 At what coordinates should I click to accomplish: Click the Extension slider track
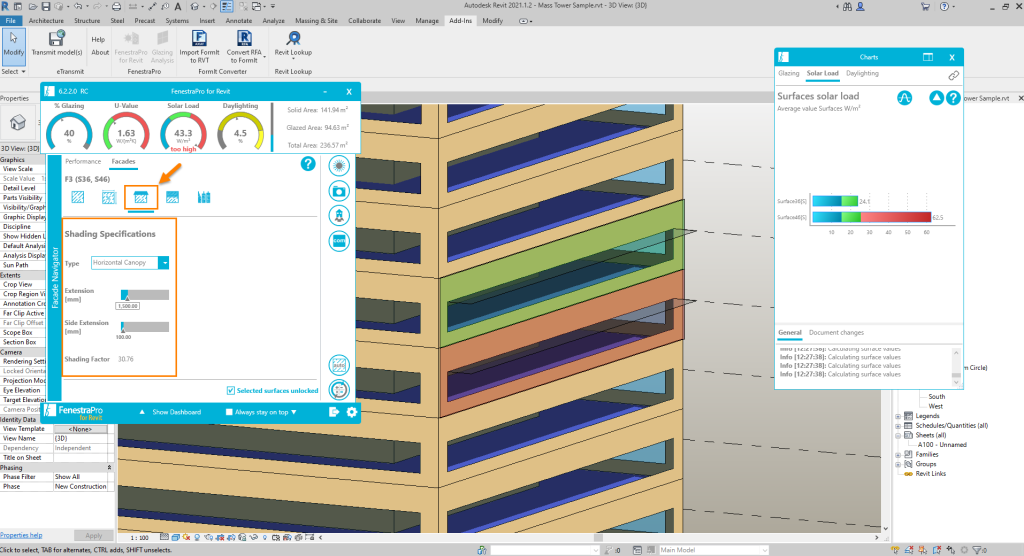(x=145, y=295)
